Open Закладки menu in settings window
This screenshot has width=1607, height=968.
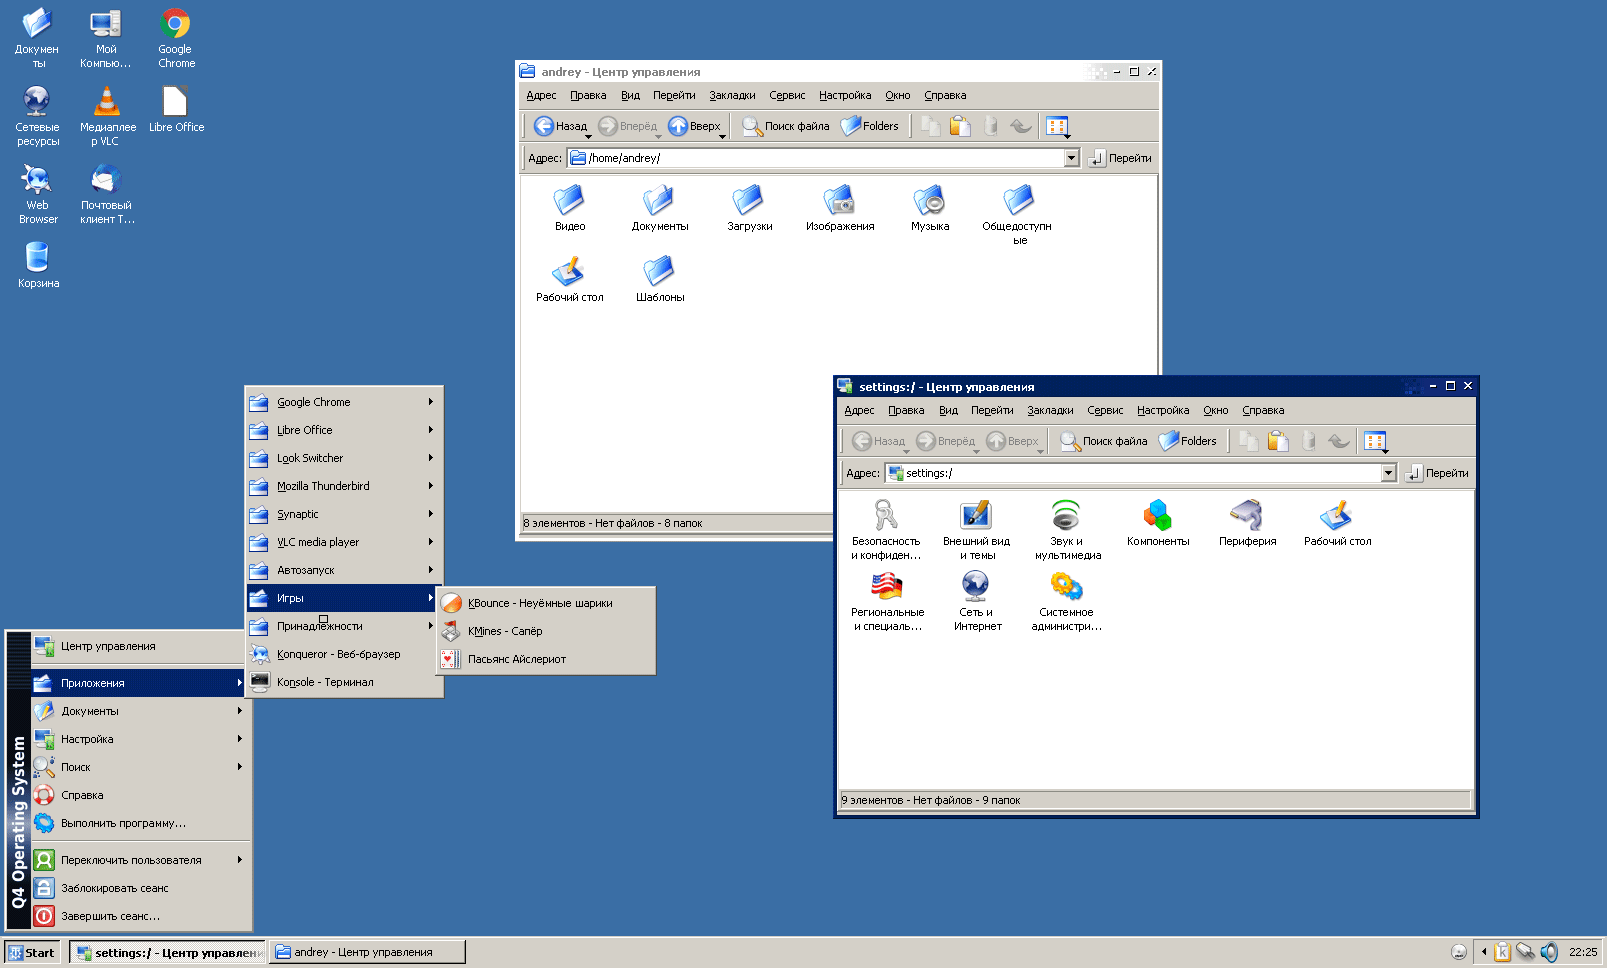(x=1050, y=410)
